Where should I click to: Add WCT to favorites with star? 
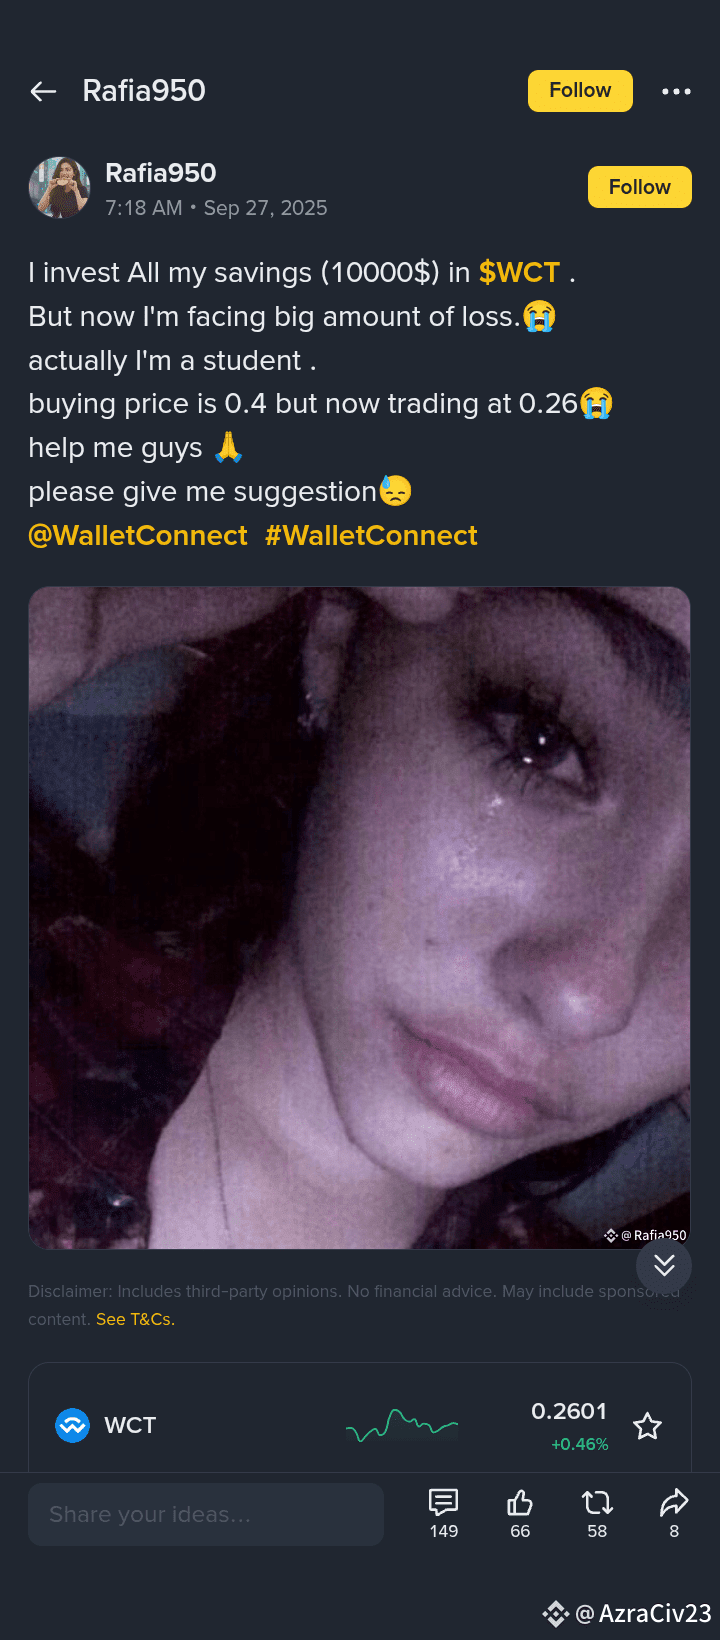pos(648,1426)
